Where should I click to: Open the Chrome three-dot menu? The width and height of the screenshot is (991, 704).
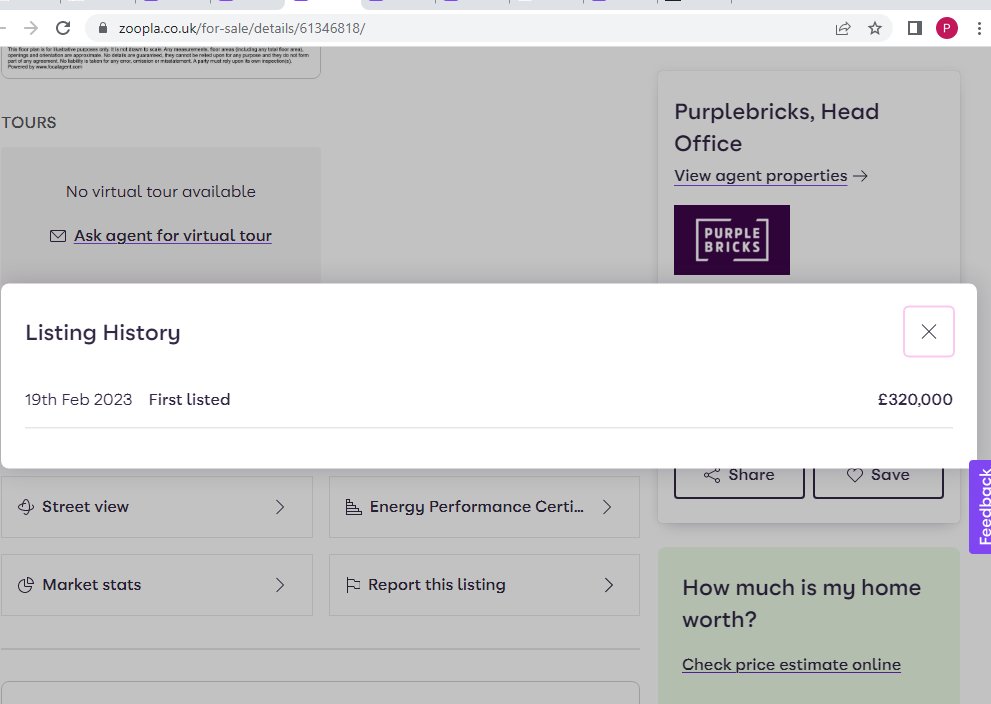pyautogui.click(x=977, y=29)
